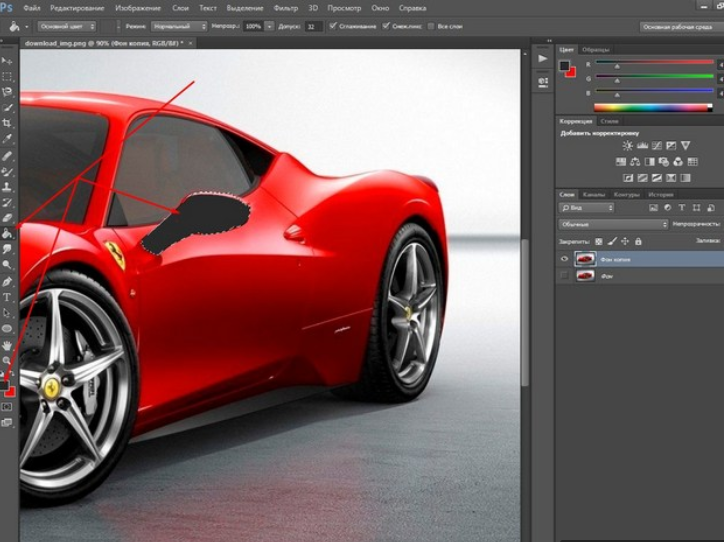Image resolution: width=725 pixels, height=542 pixels.
Task: Click the lock-all padlock icon in Layers
Action: point(637,241)
